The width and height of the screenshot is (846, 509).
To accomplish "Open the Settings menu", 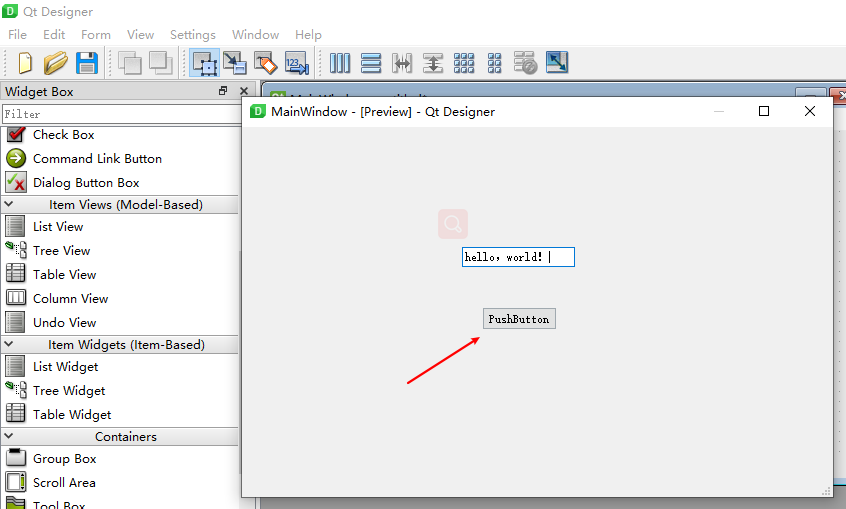I will point(193,35).
